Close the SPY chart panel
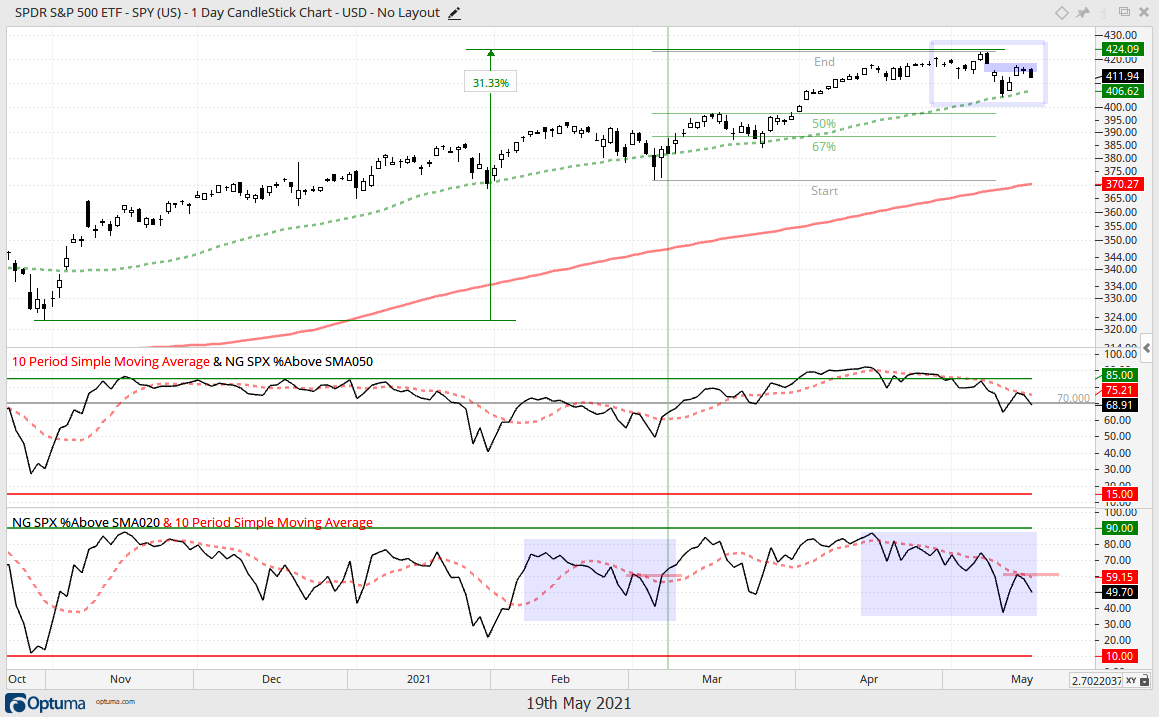Viewport: 1159px width, 717px height. point(1144,13)
